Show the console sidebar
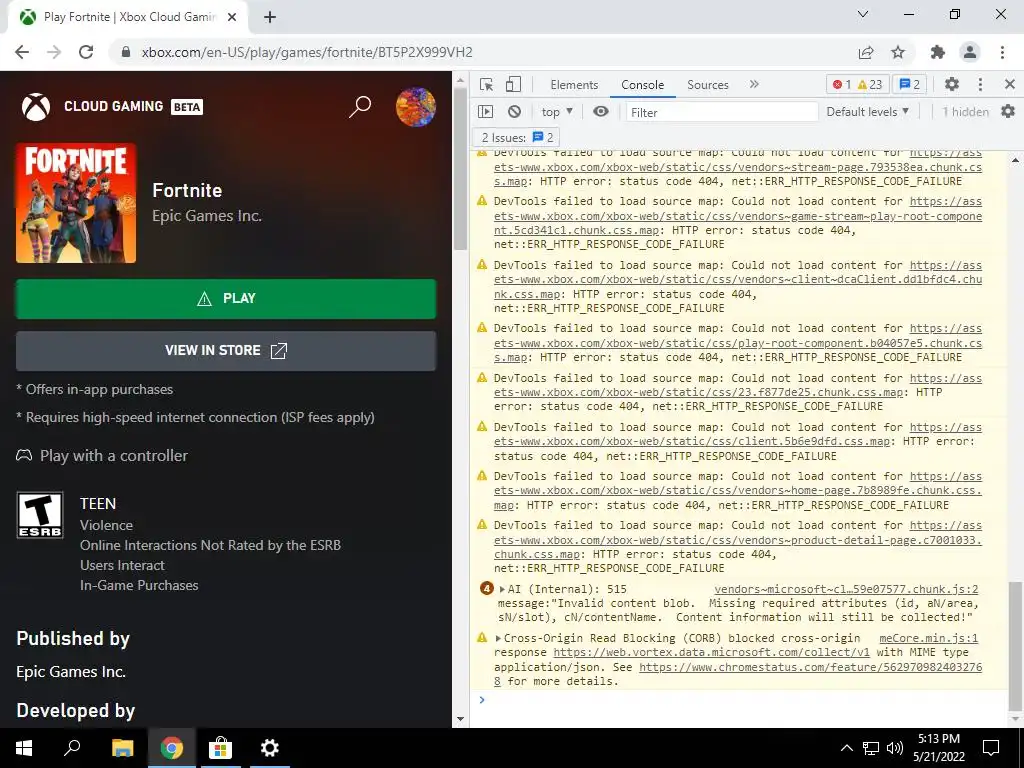This screenshot has width=1024, height=768. point(485,112)
